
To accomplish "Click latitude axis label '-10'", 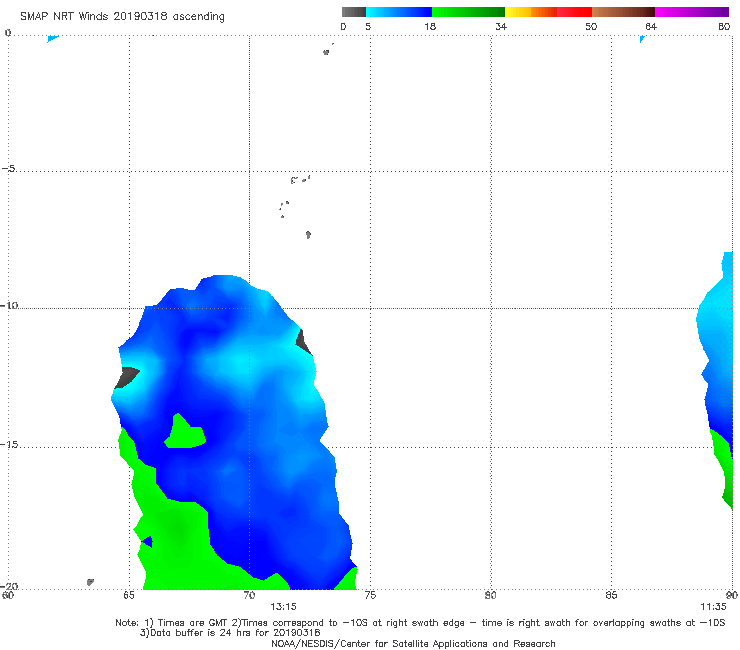I will [x=9, y=305].
